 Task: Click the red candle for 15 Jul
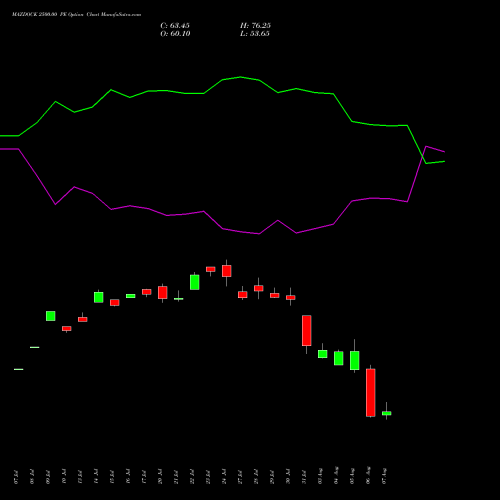[x=115, y=302]
